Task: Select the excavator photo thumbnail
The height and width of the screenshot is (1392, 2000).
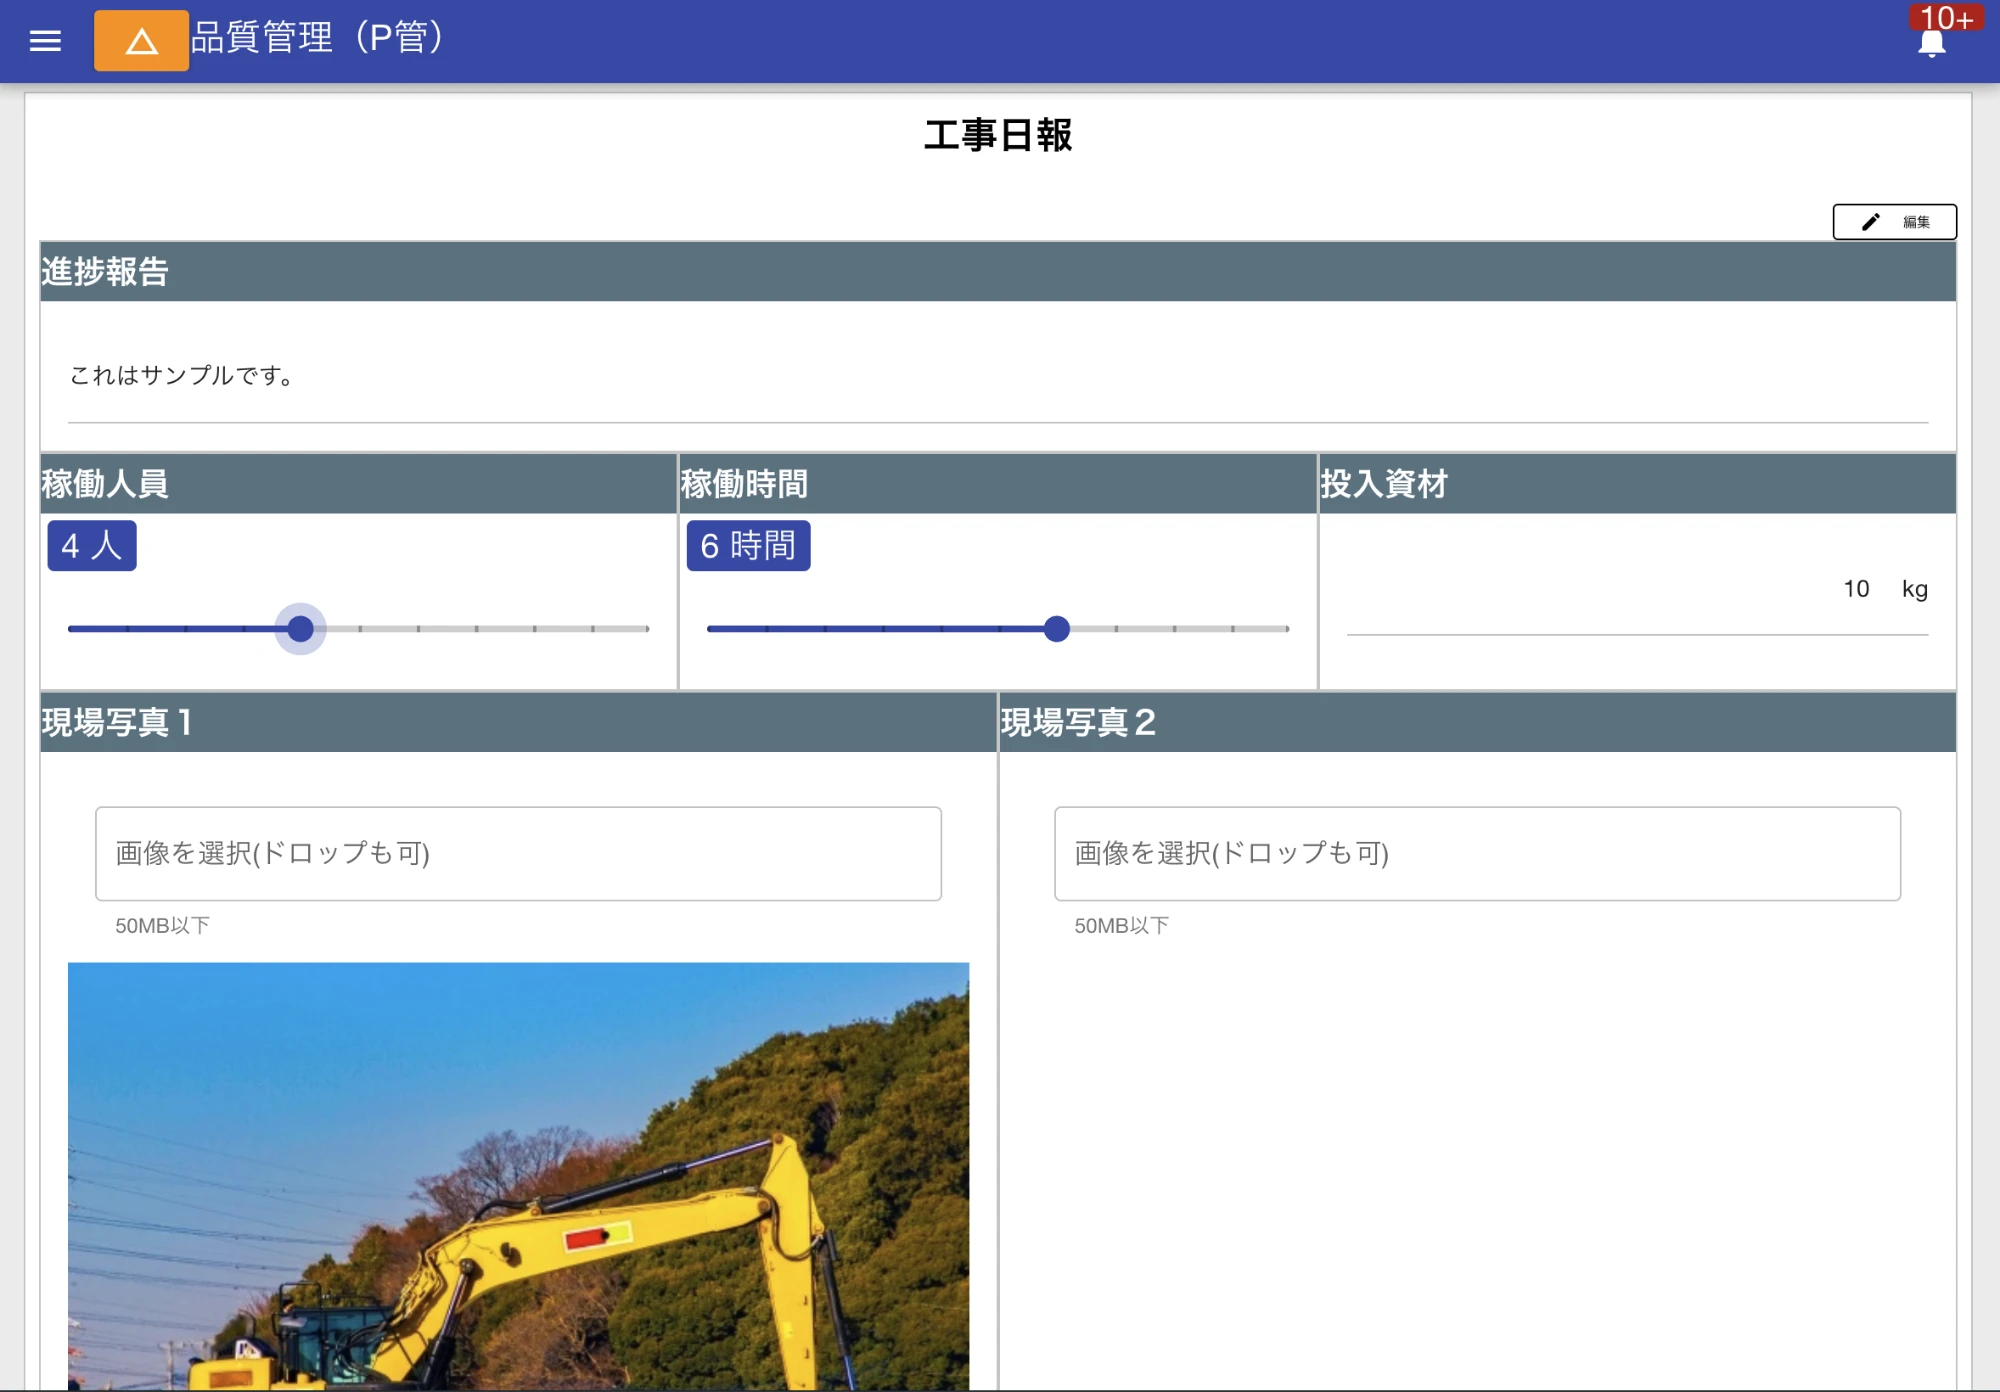Action: [518, 1170]
